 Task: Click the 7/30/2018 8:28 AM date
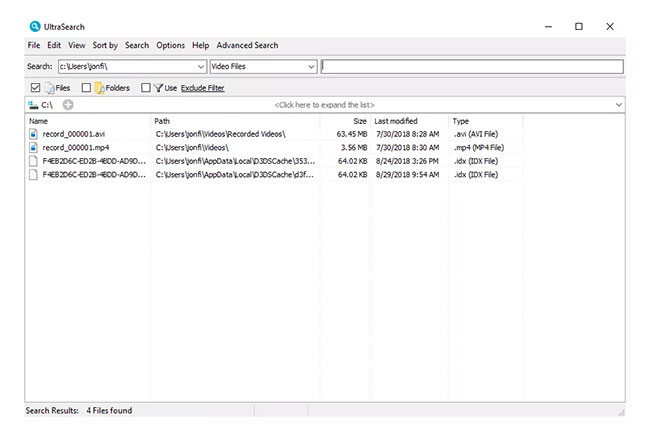point(407,134)
